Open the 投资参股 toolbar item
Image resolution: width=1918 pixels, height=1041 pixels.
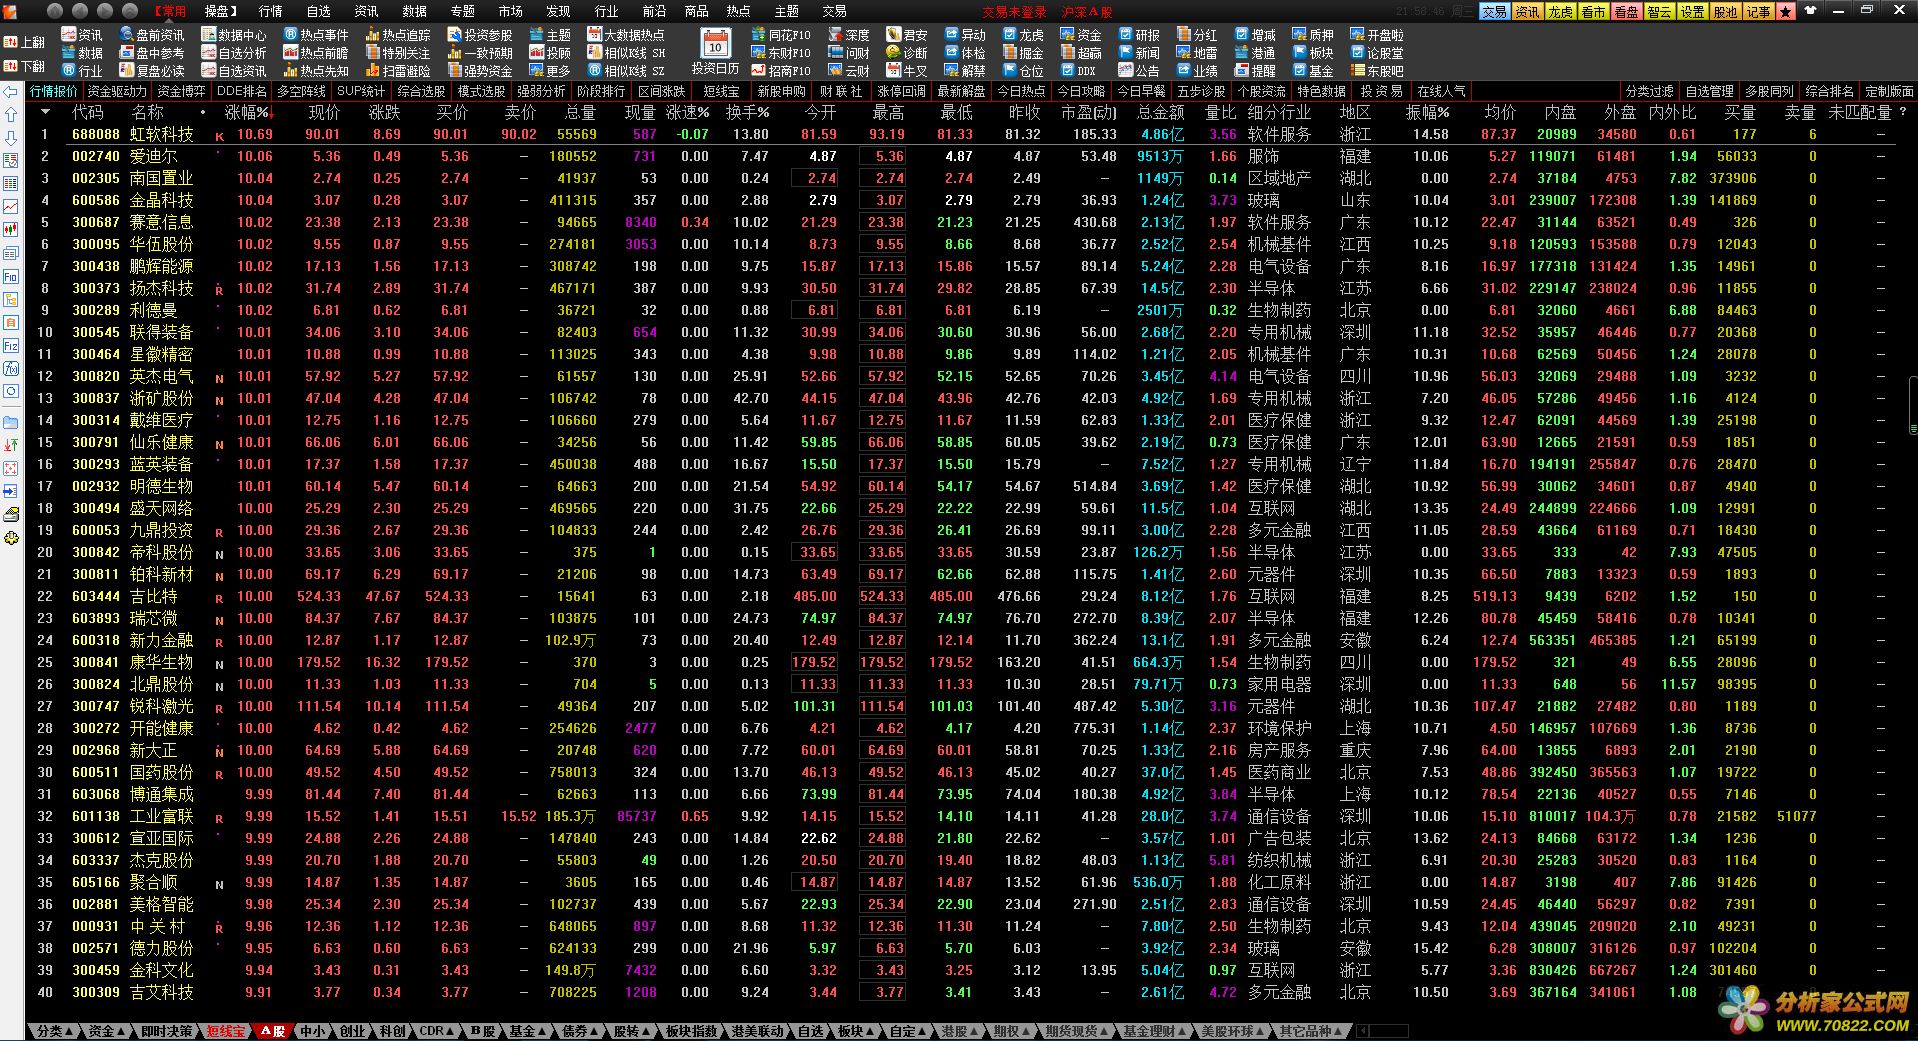coord(479,35)
